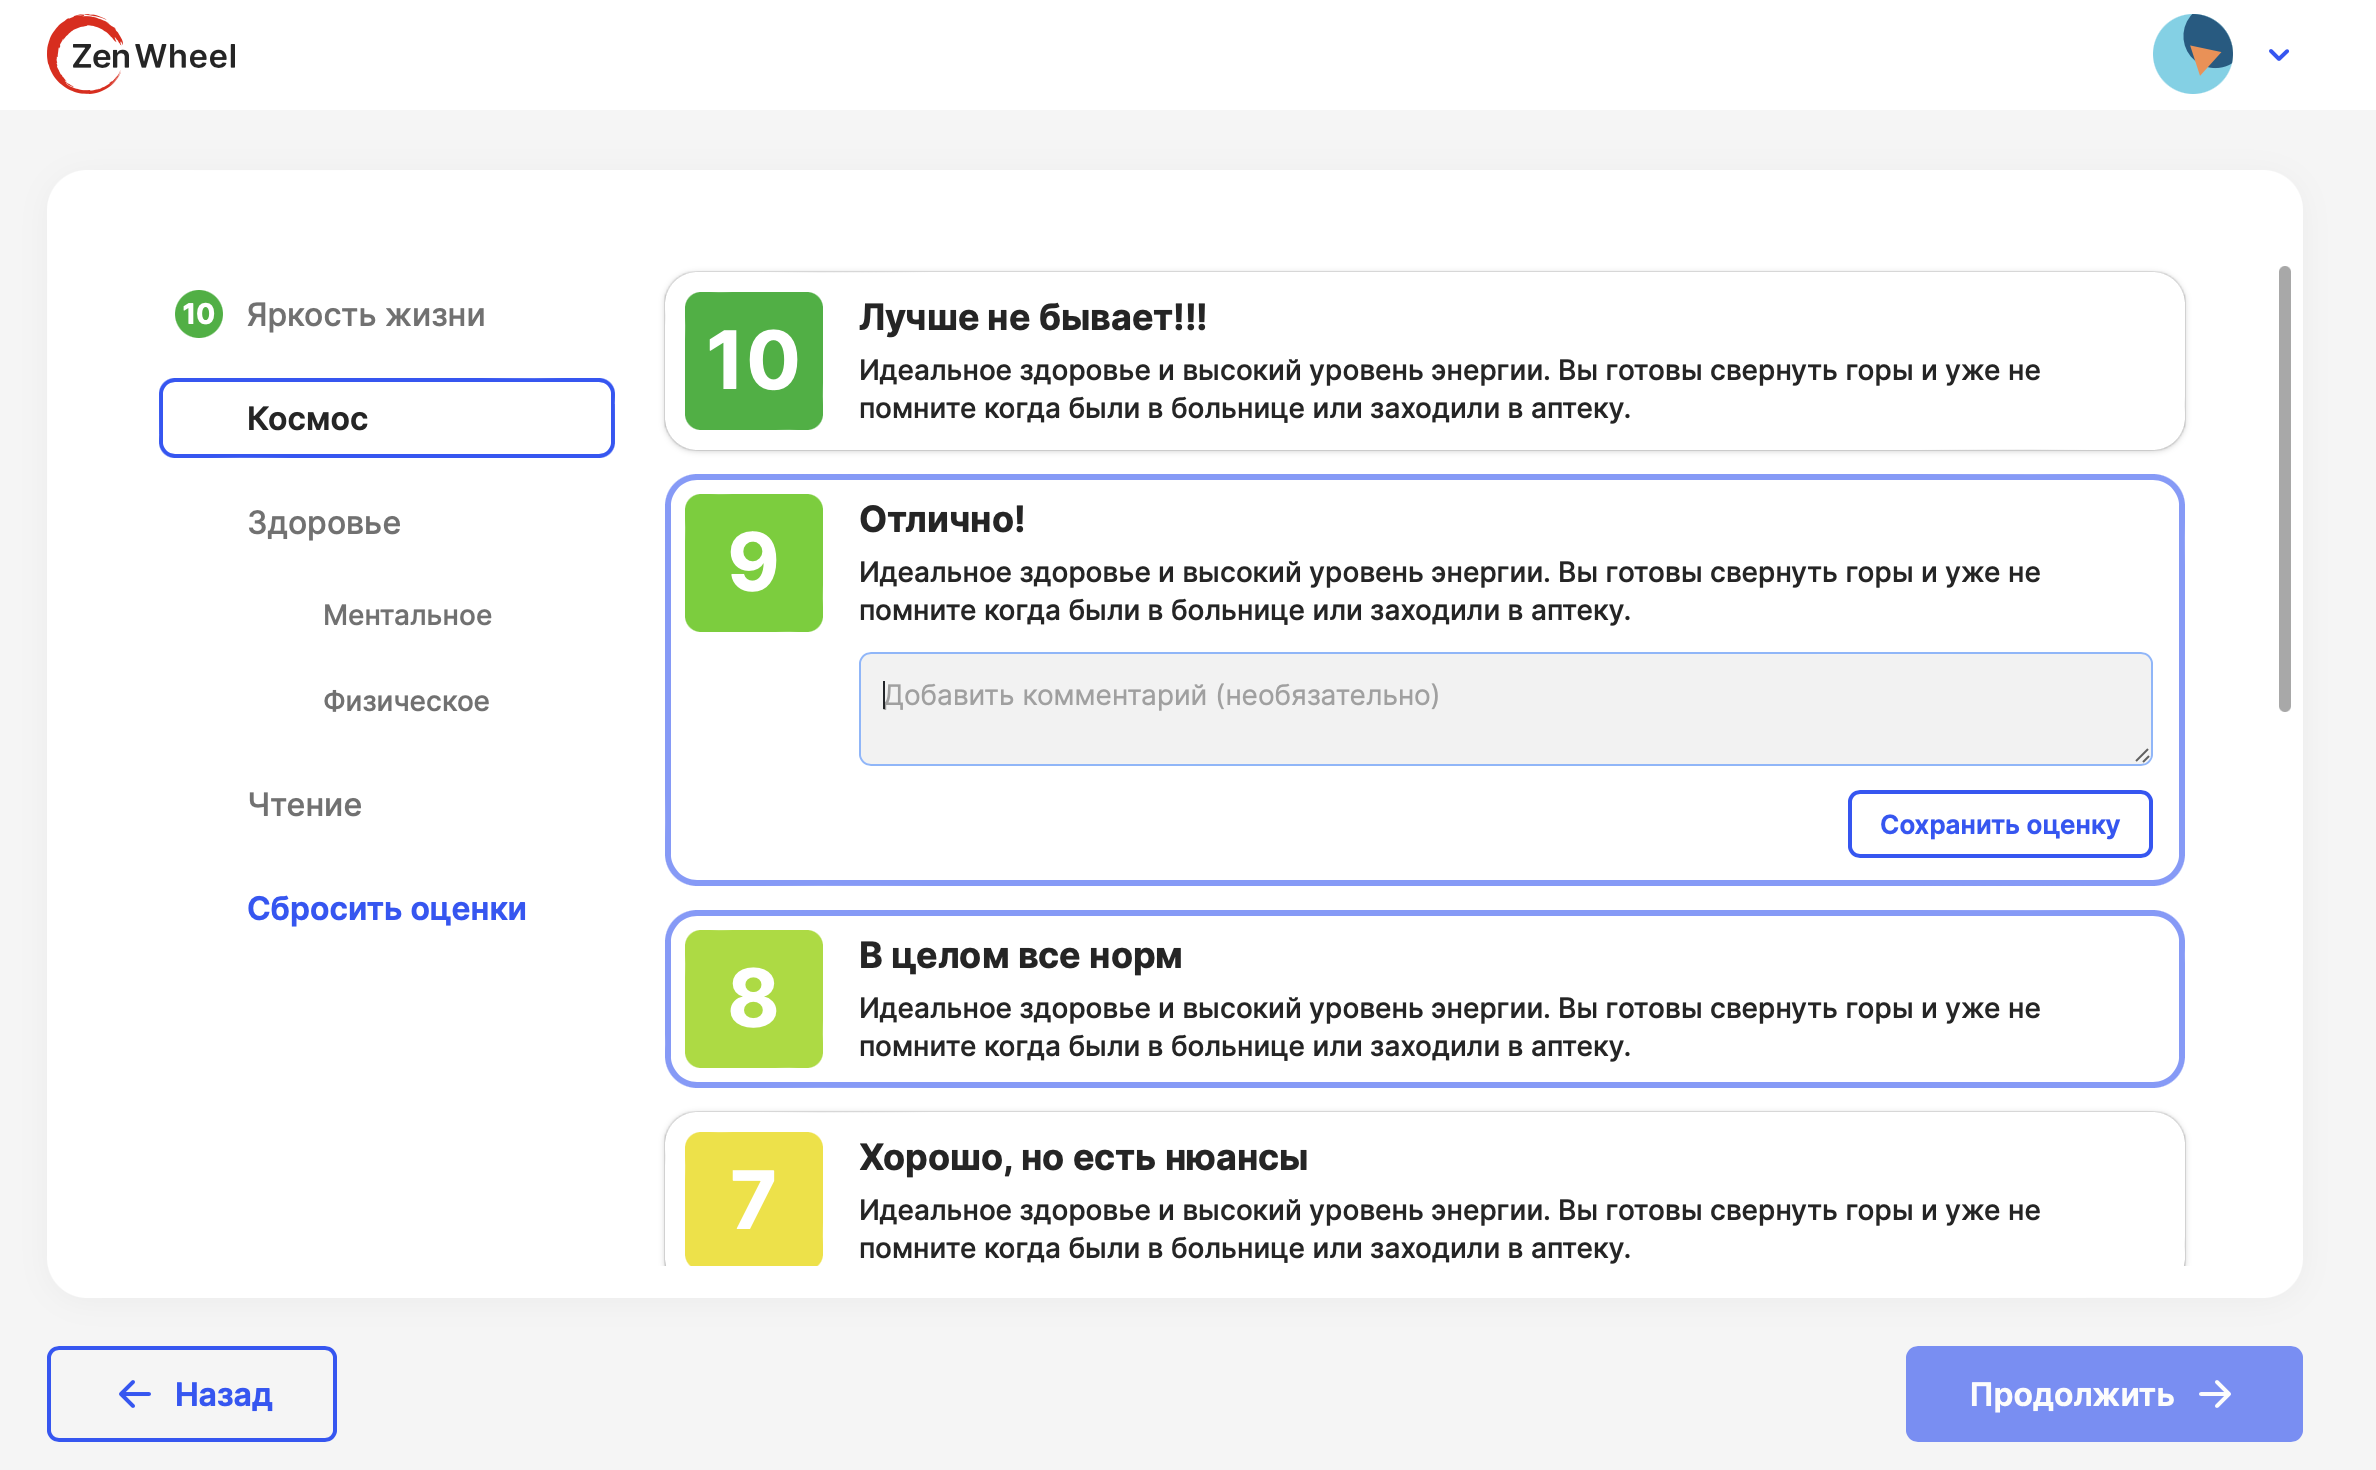Click the badge showing 10 next to Яркость жизни

(x=198, y=314)
